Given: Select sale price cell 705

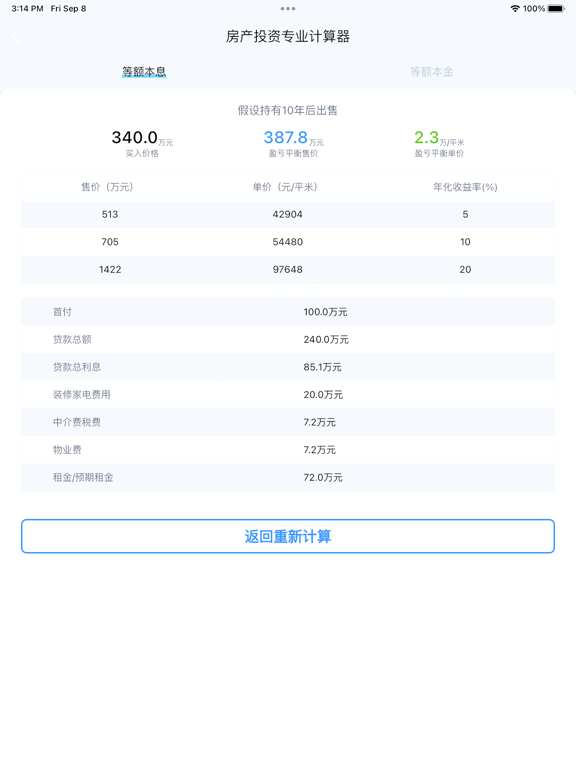Looking at the screenshot, I should pyautogui.click(x=110, y=242).
